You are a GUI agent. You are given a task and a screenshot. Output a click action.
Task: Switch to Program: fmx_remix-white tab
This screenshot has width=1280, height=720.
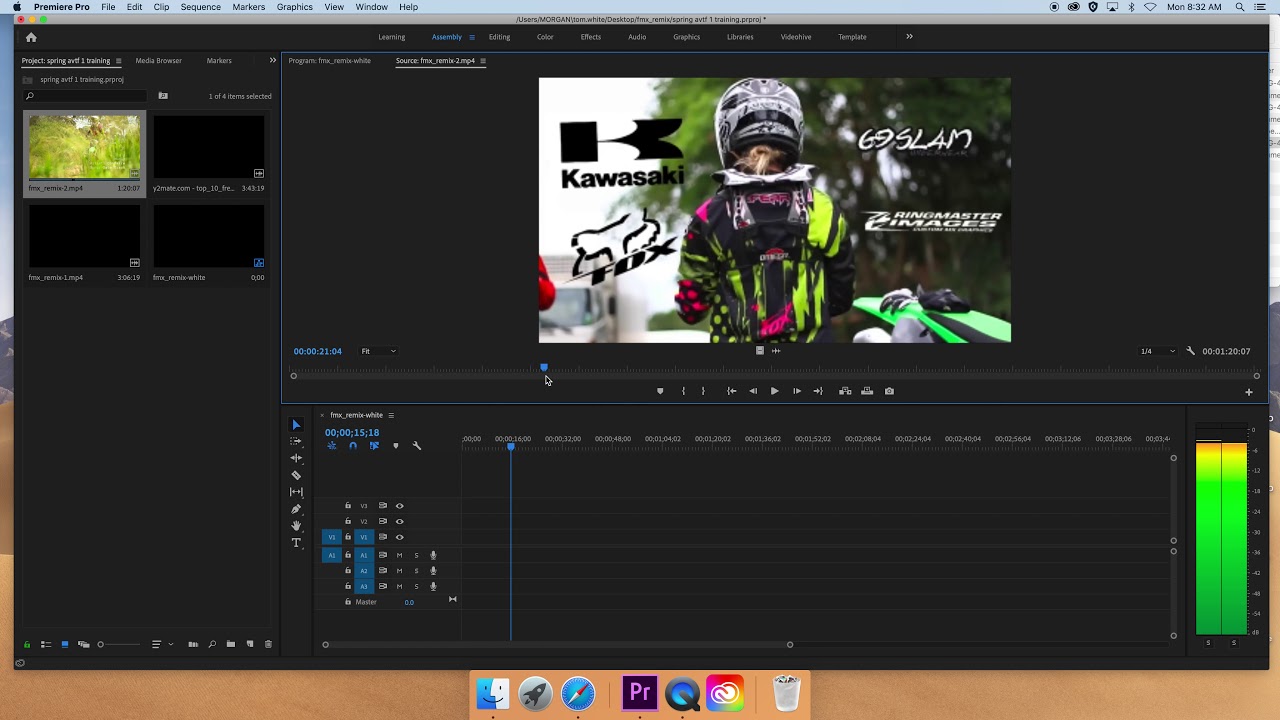click(x=329, y=61)
